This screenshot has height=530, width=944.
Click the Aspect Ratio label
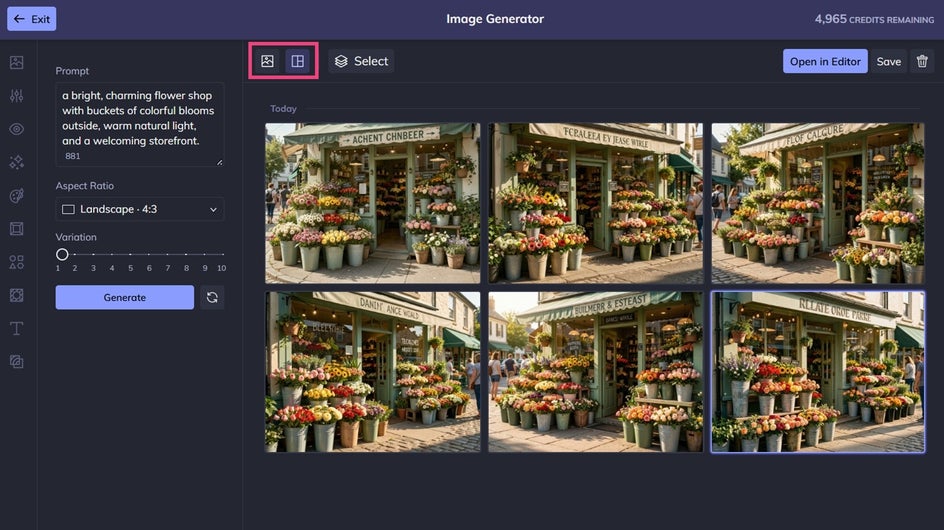pos(84,186)
